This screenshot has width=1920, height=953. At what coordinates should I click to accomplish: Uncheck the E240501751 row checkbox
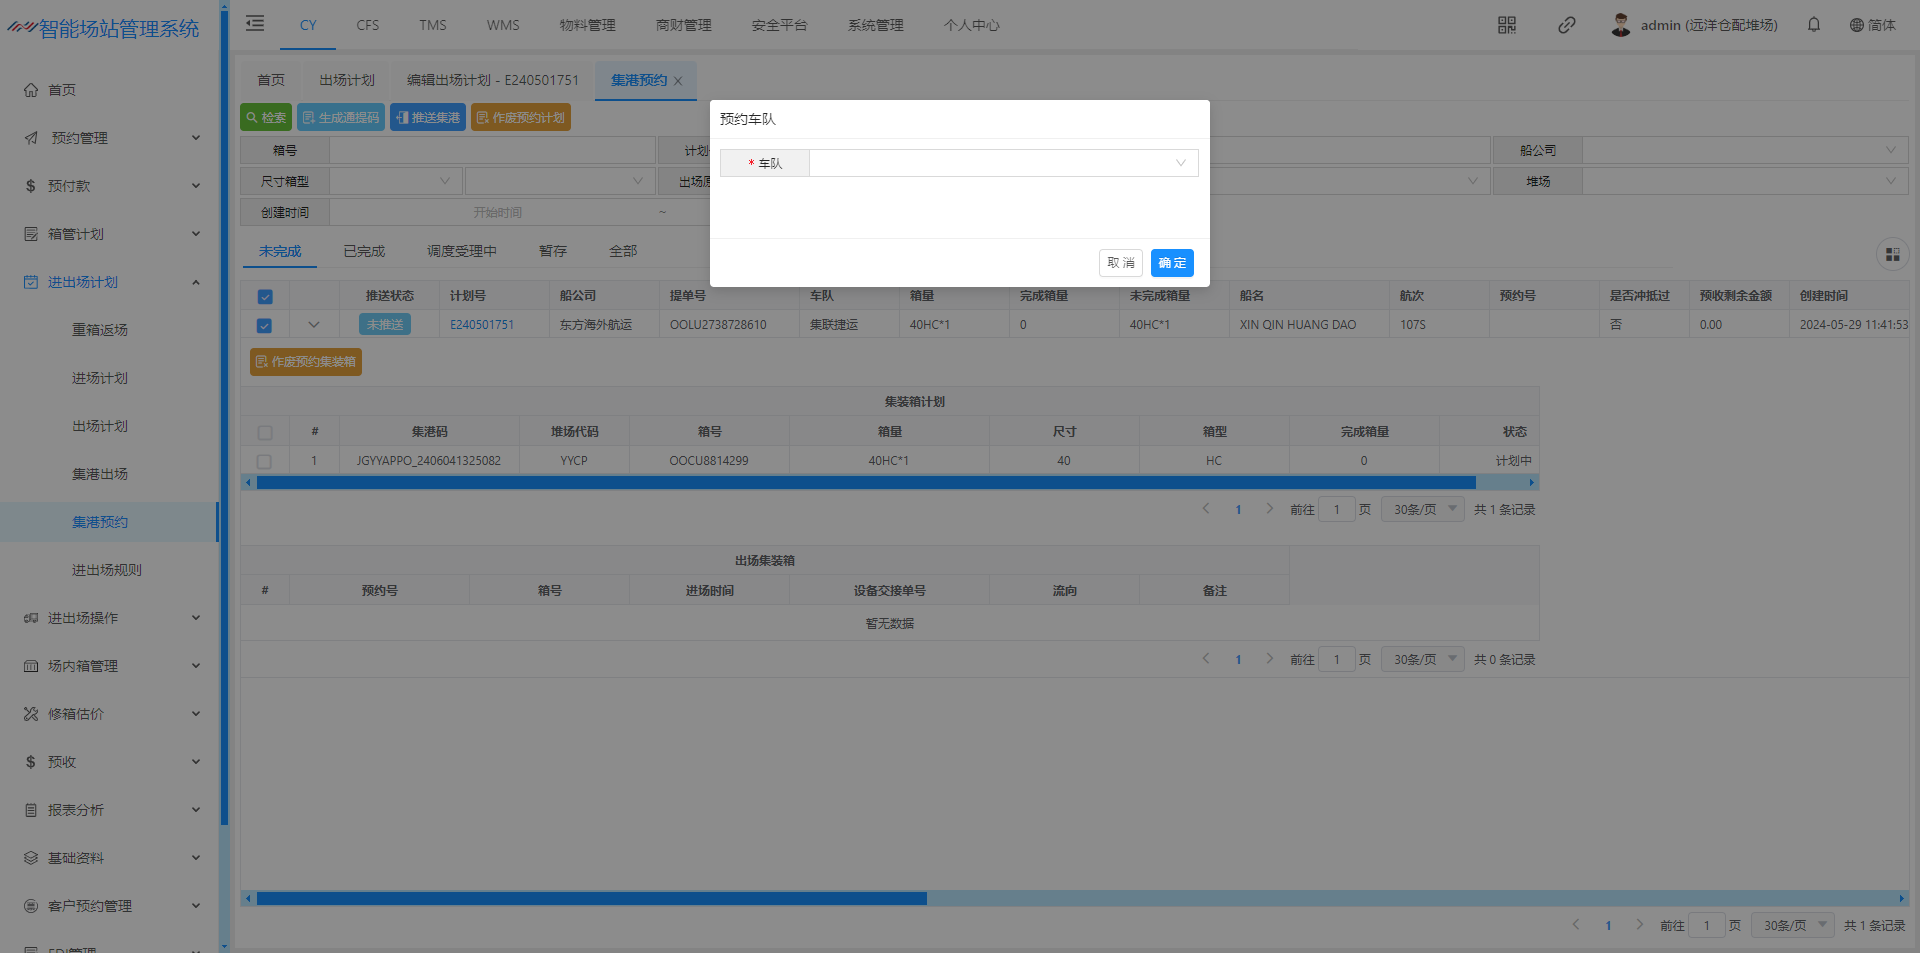[x=265, y=326]
